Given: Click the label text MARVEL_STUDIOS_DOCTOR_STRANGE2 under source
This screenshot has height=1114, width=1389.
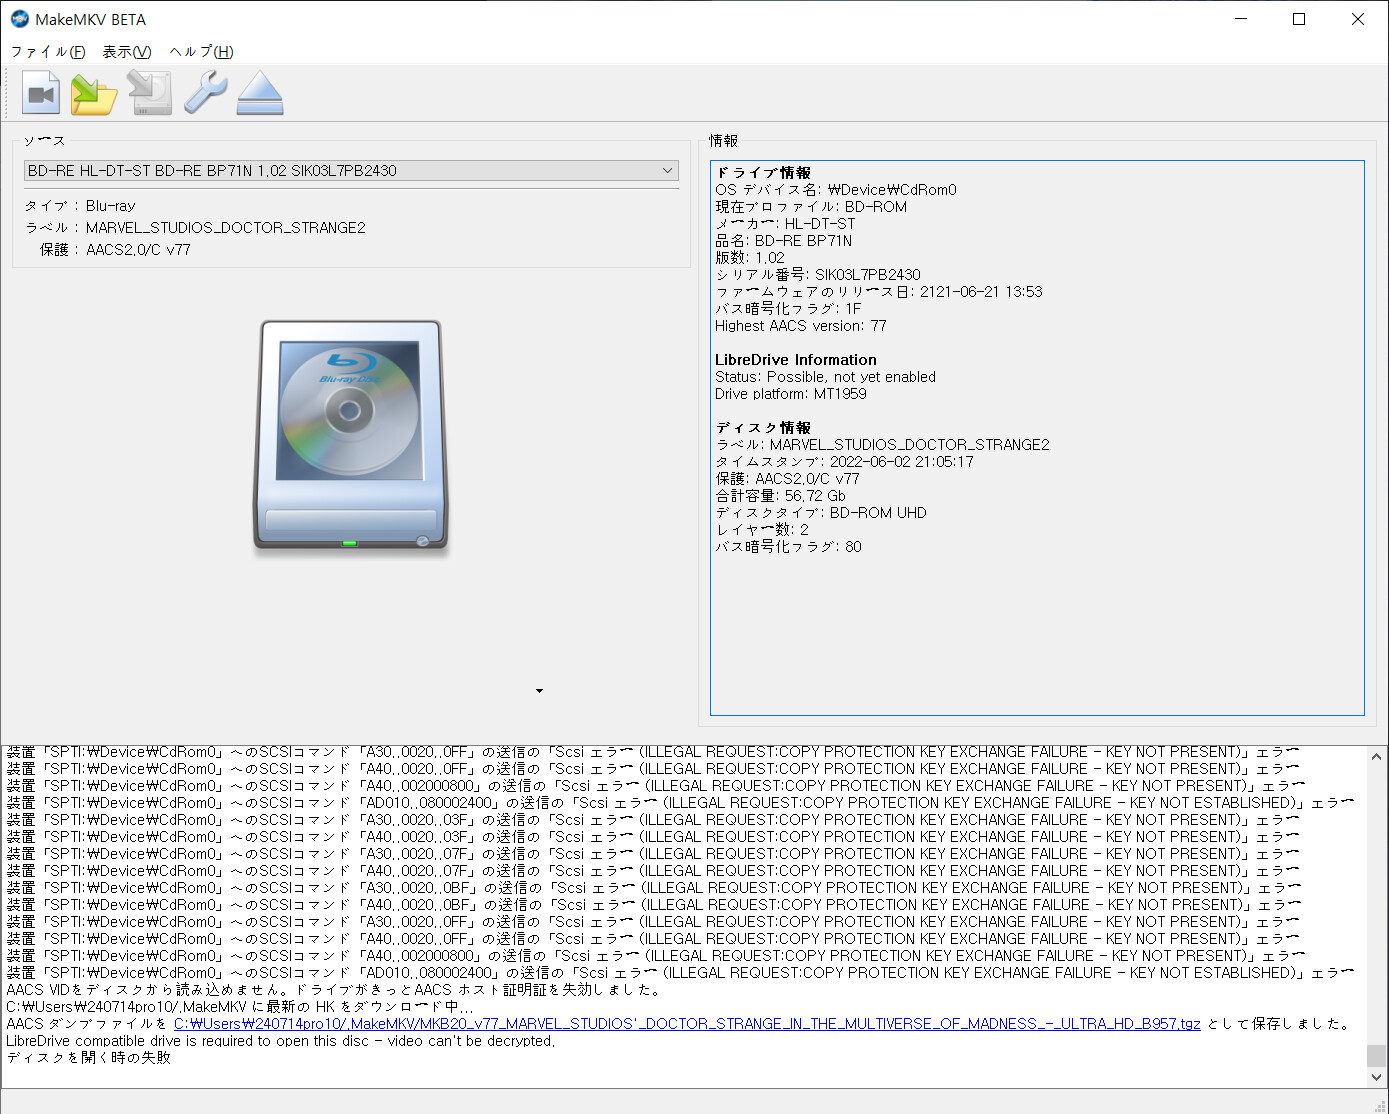Looking at the screenshot, I should 226,228.
